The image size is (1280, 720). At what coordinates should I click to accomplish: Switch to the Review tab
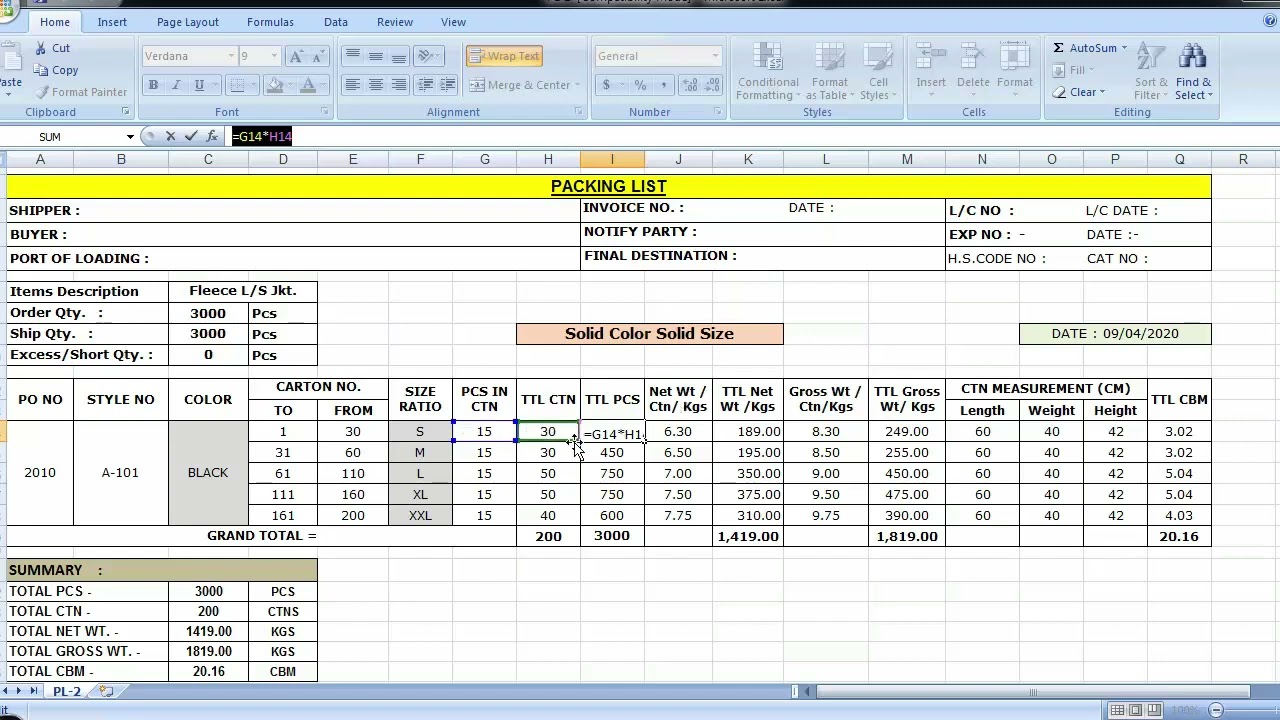395,22
